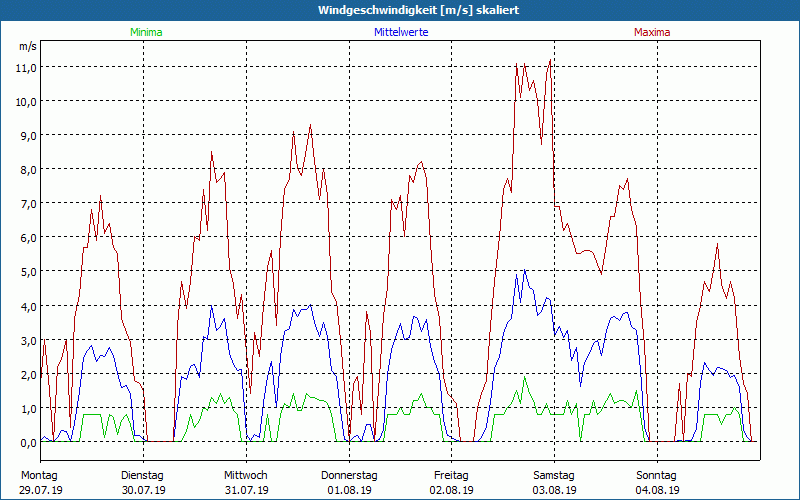This screenshot has width=800, height=500.
Task: Click the chart title Windgeschwindigkeit [m/s] skaliert
Action: click(418, 10)
